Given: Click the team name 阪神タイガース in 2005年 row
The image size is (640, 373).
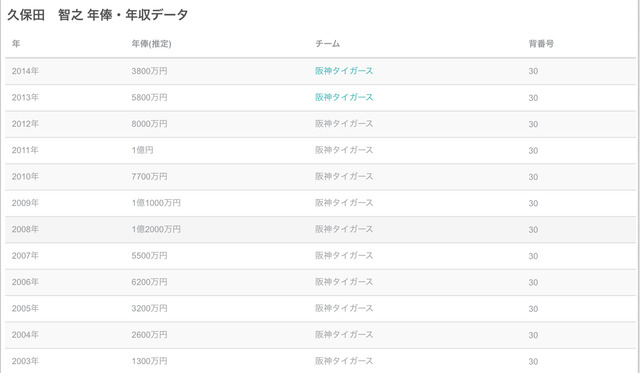Looking at the screenshot, I should pyautogui.click(x=344, y=308).
